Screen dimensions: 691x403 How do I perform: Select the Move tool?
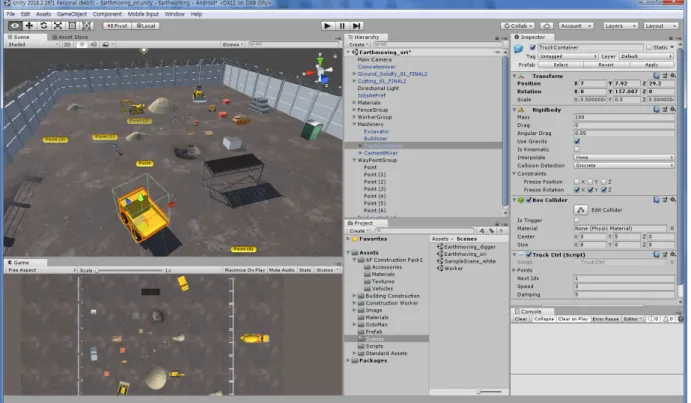(x=29, y=26)
